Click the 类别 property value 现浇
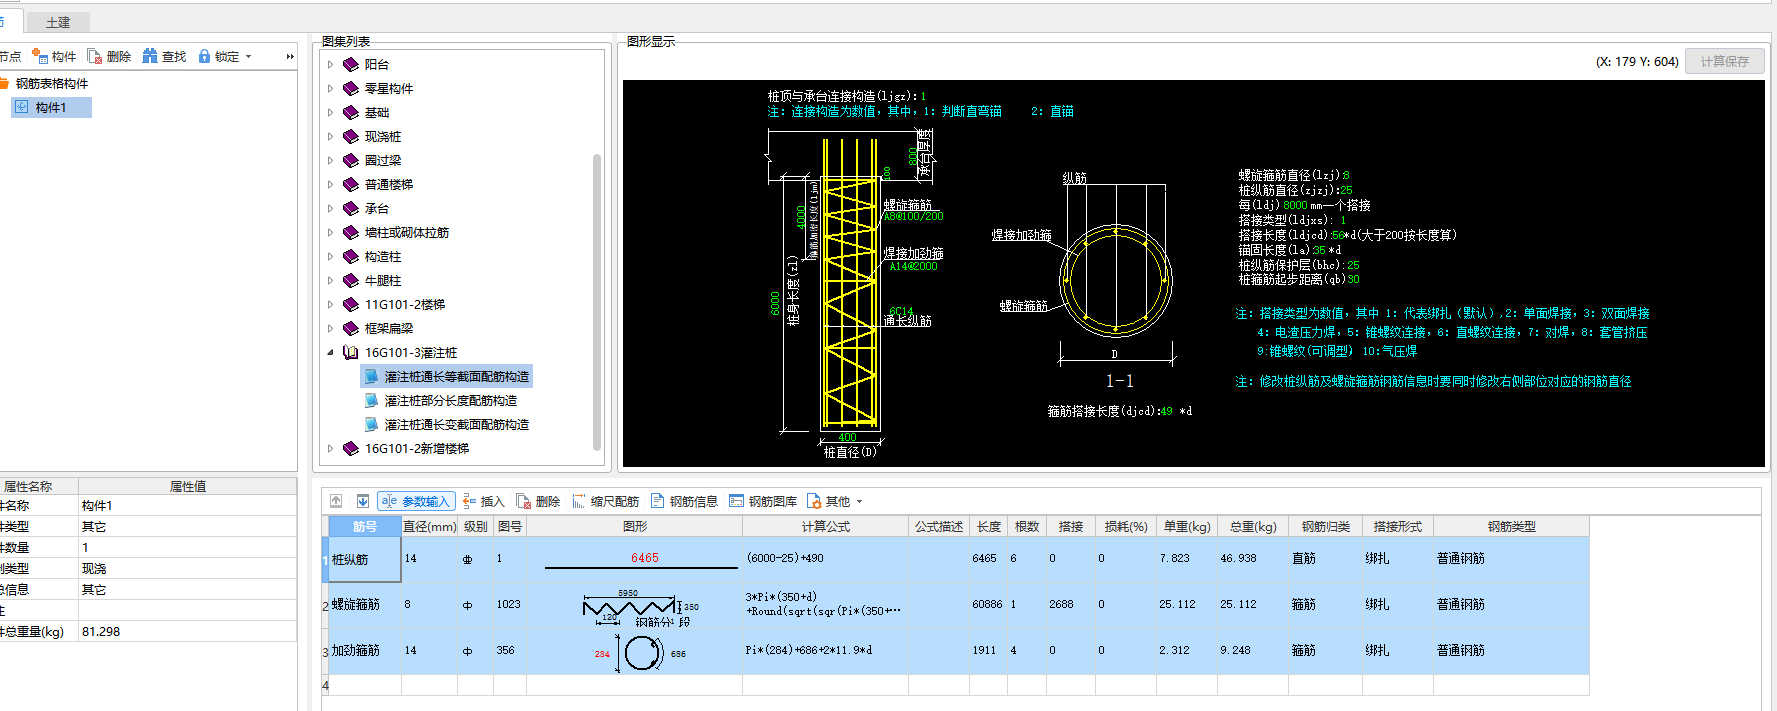This screenshot has height=711, width=1777. click(187, 568)
